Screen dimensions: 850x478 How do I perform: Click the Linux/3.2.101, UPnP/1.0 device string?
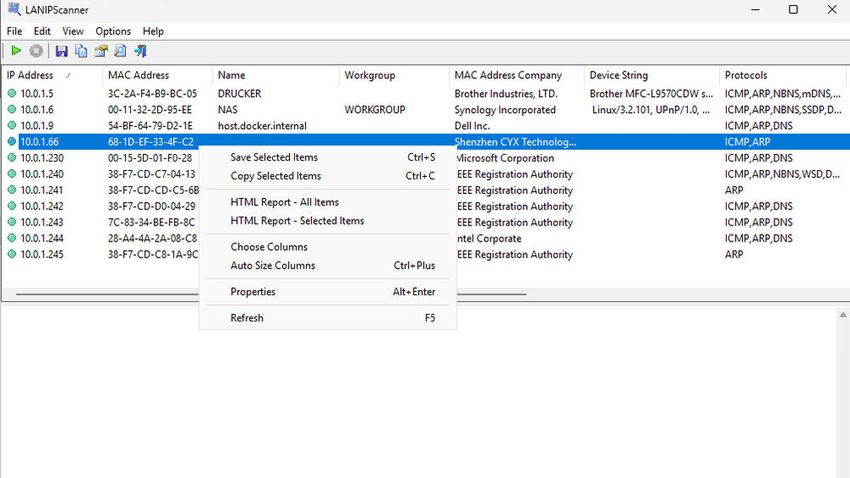[651, 110]
